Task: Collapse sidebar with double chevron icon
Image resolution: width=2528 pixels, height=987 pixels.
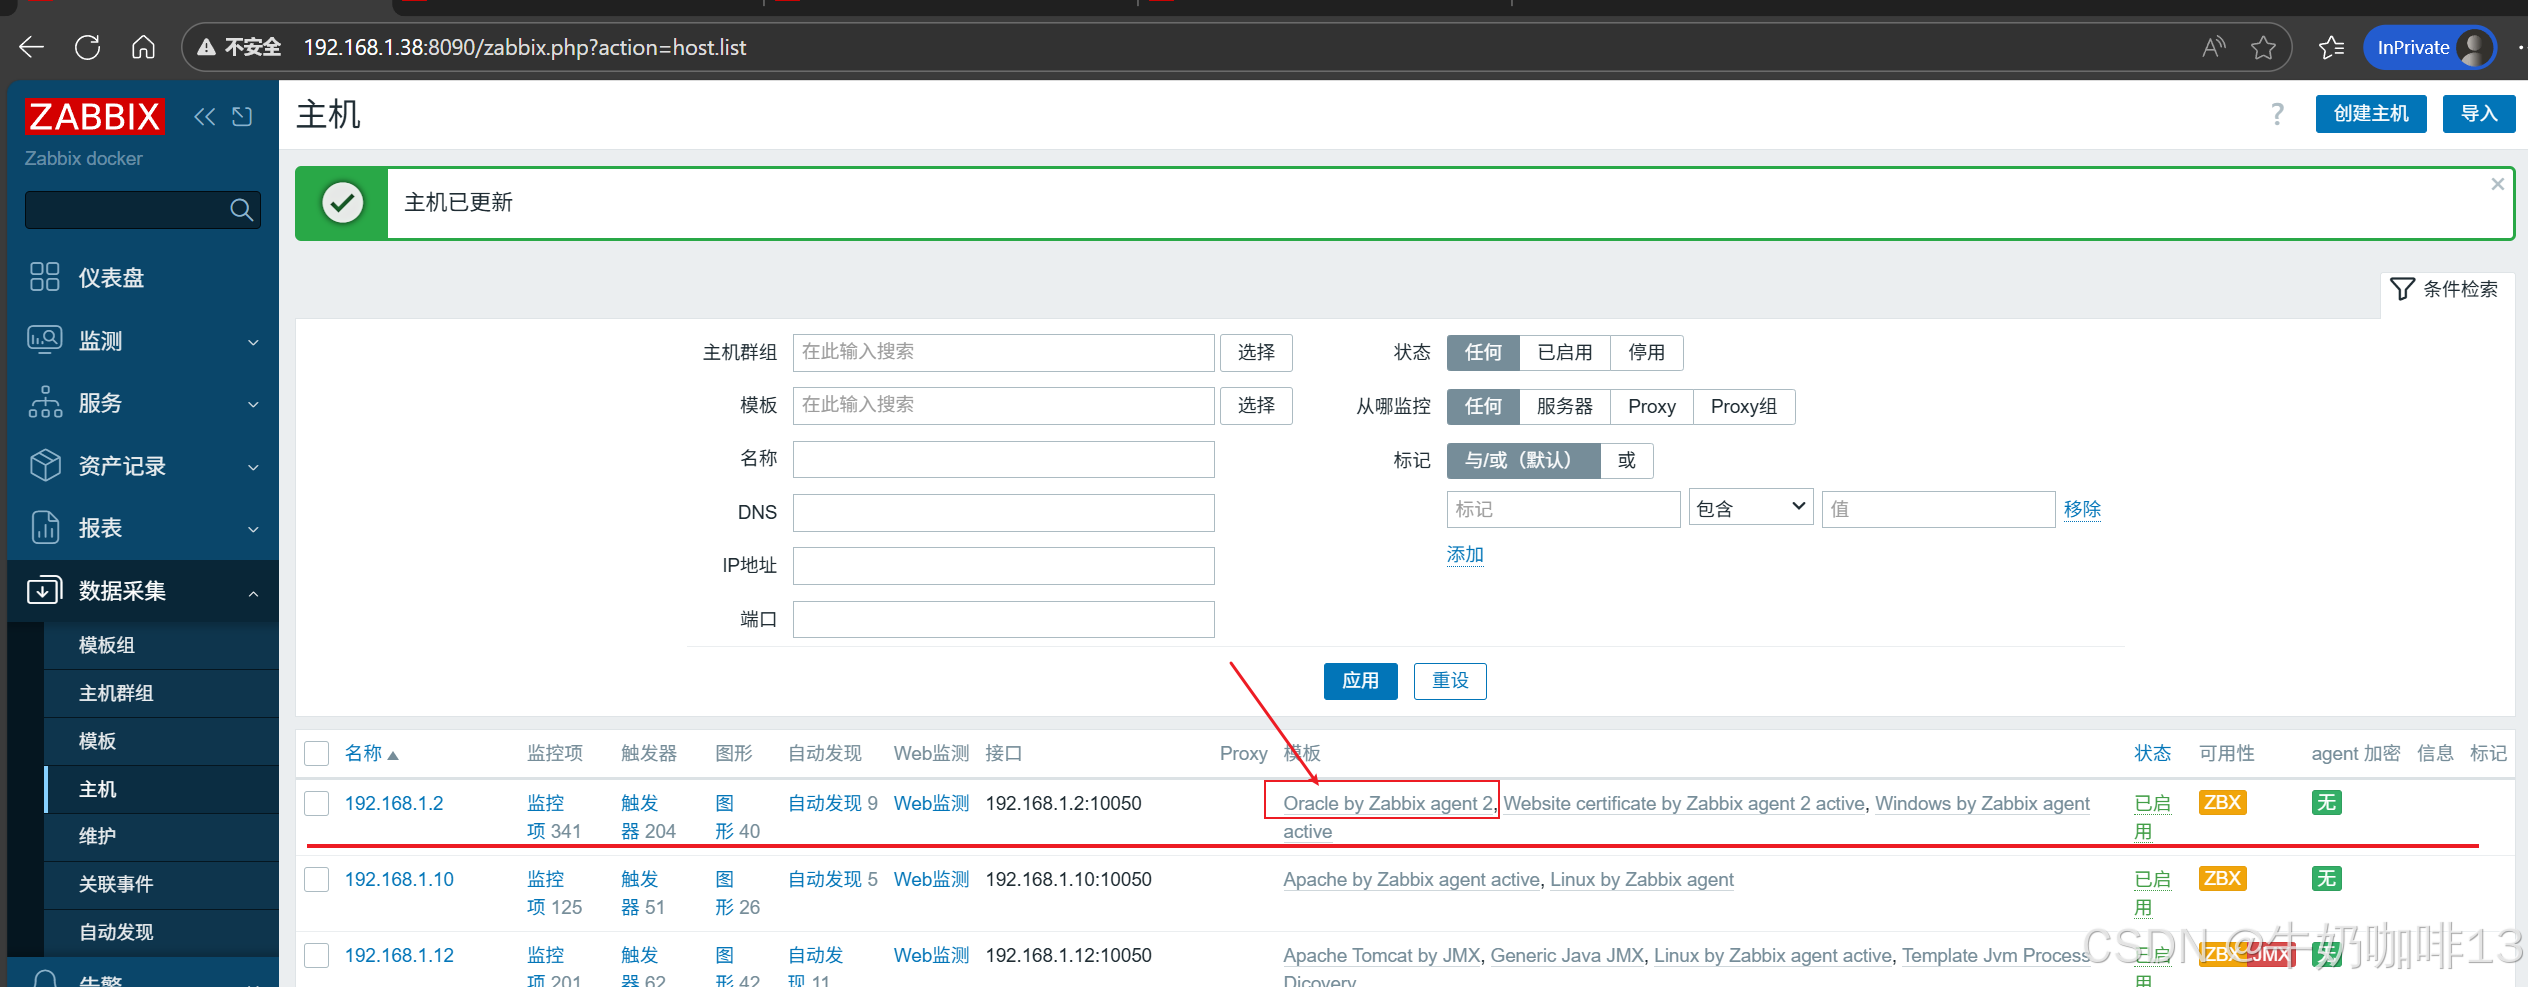Action: click(x=205, y=117)
